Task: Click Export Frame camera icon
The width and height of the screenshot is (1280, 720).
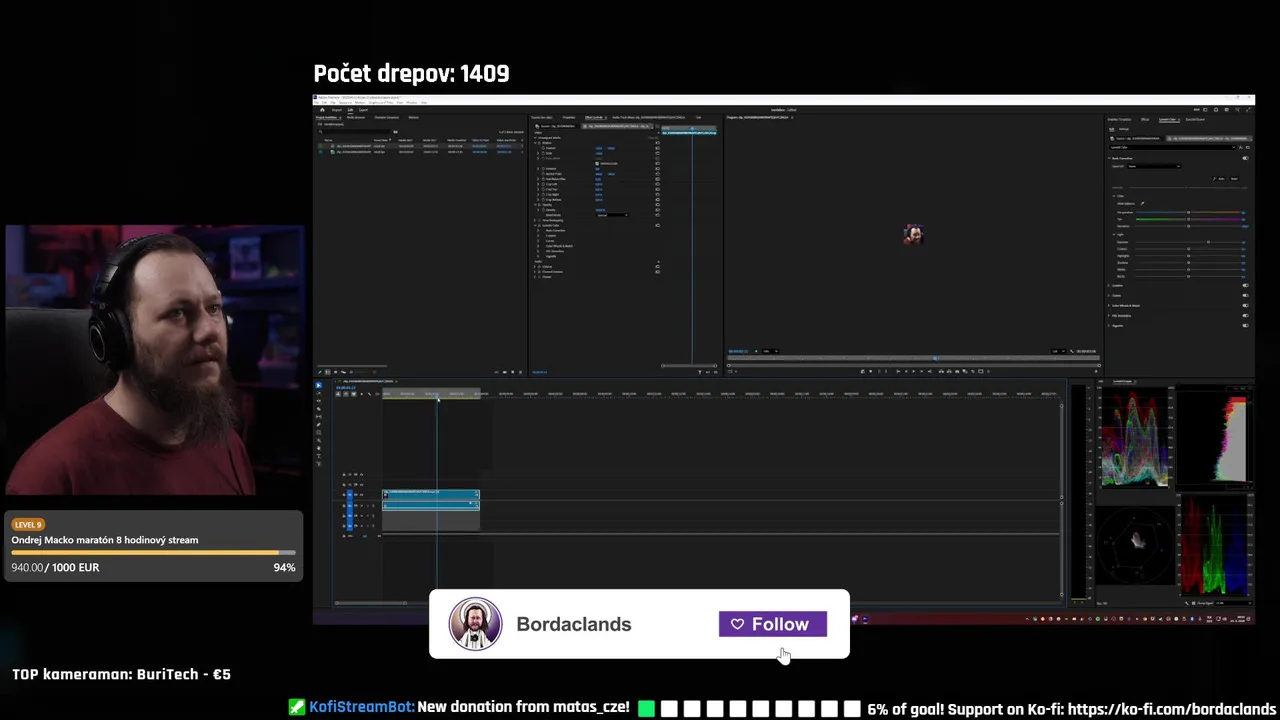Action: tap(957, 371)
